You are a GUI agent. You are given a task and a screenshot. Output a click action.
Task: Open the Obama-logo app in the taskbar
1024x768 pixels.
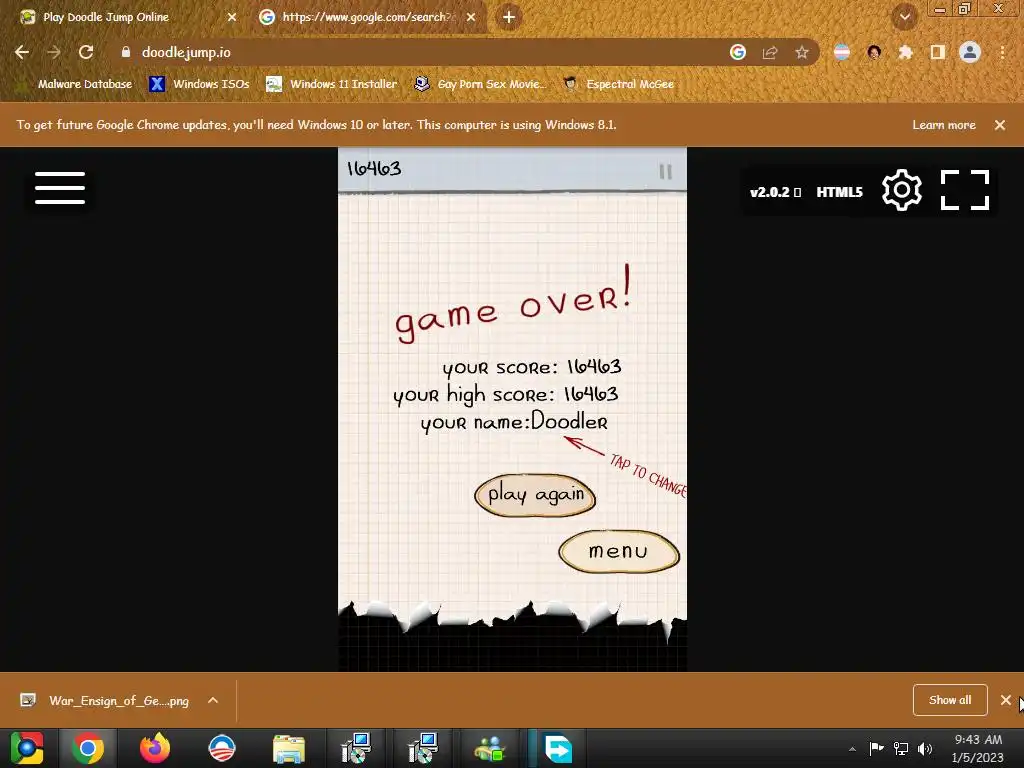pyautogui.click(x=222, y=748)
